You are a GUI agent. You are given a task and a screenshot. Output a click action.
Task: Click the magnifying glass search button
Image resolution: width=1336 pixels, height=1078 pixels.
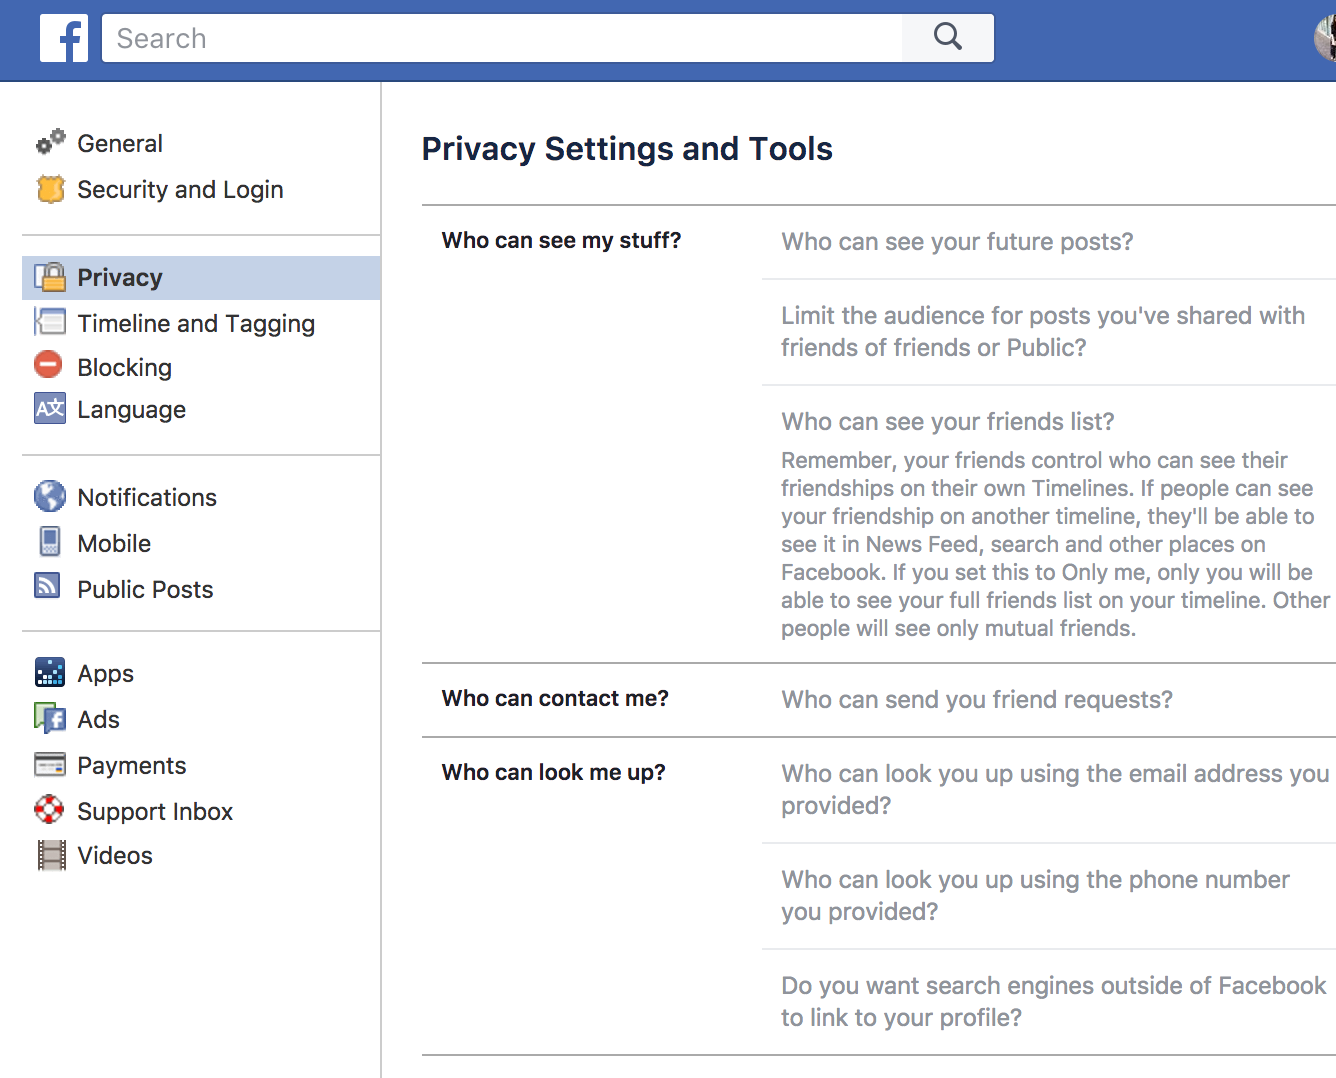pos(947,38)
